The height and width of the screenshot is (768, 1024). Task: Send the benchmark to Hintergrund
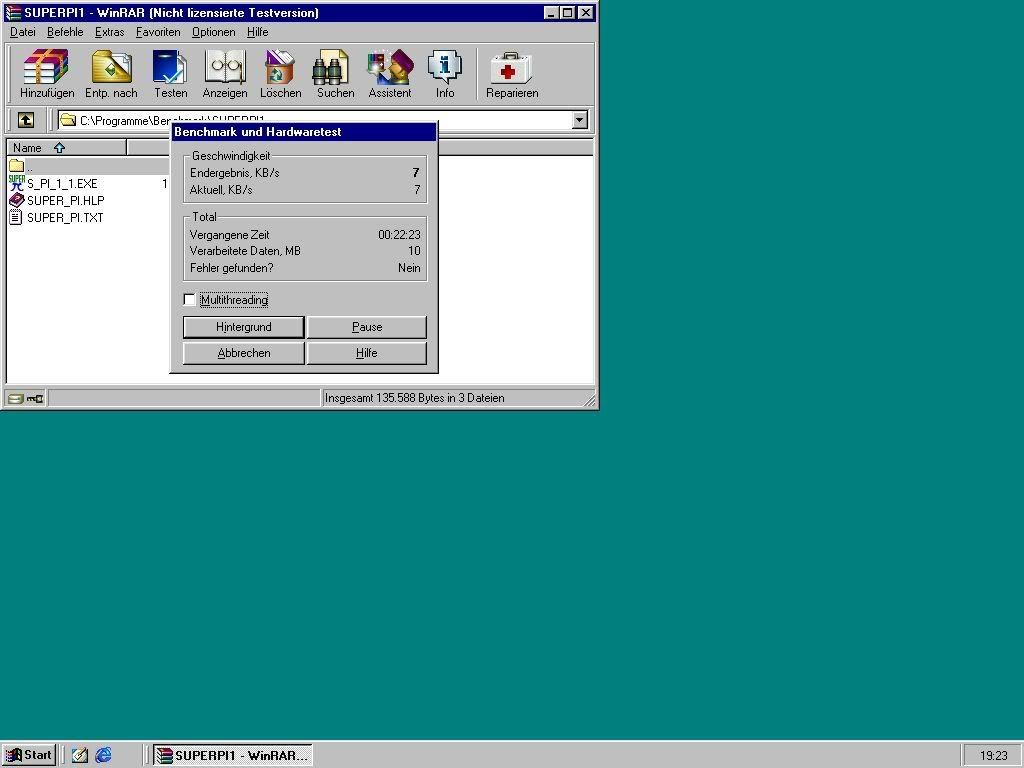[x=244, y=327]
